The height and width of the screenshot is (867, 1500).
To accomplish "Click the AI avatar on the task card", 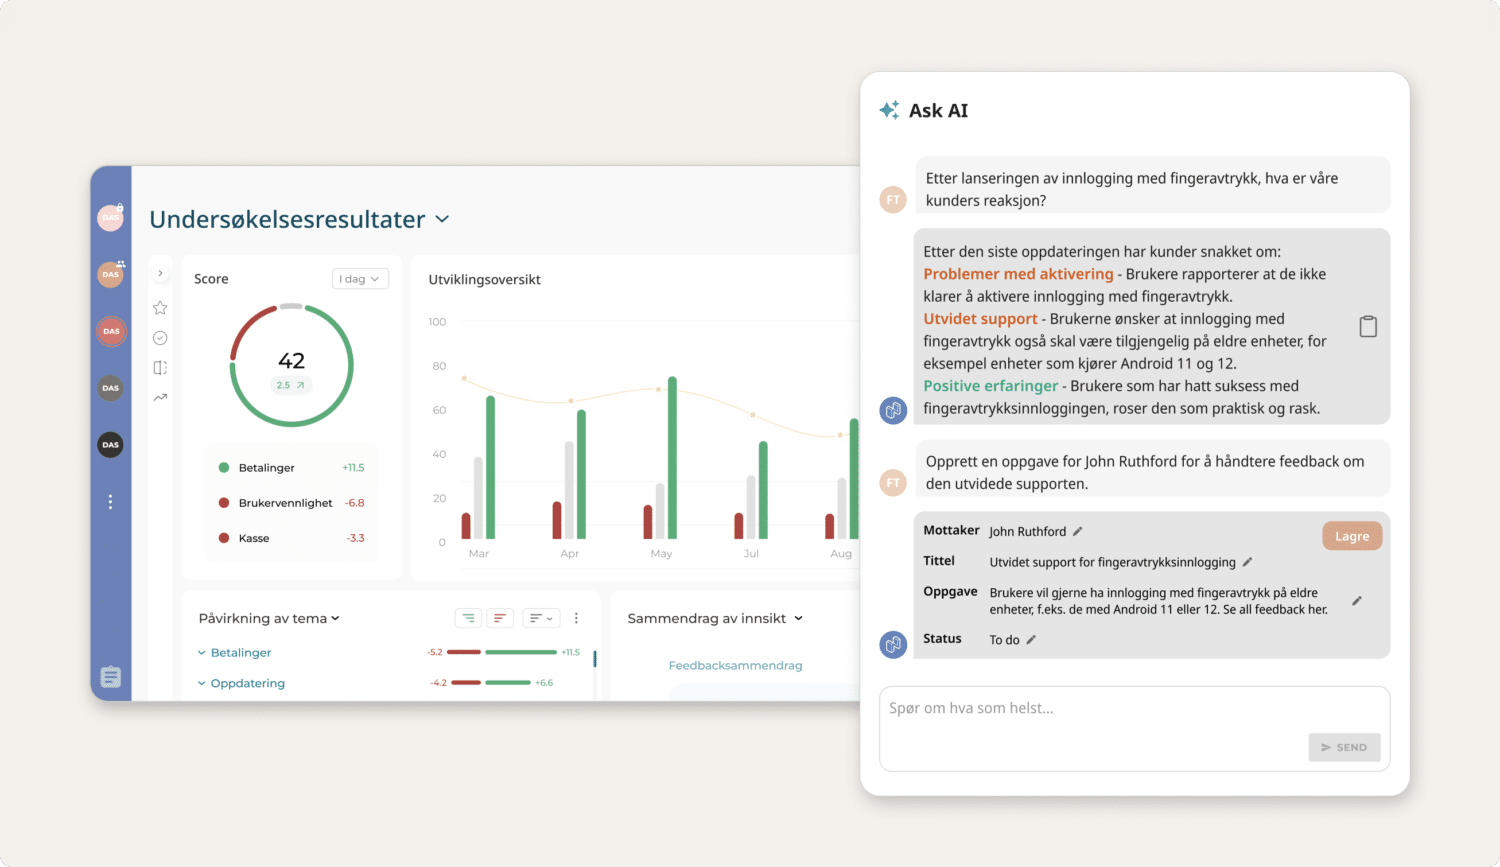I will 892,644.
